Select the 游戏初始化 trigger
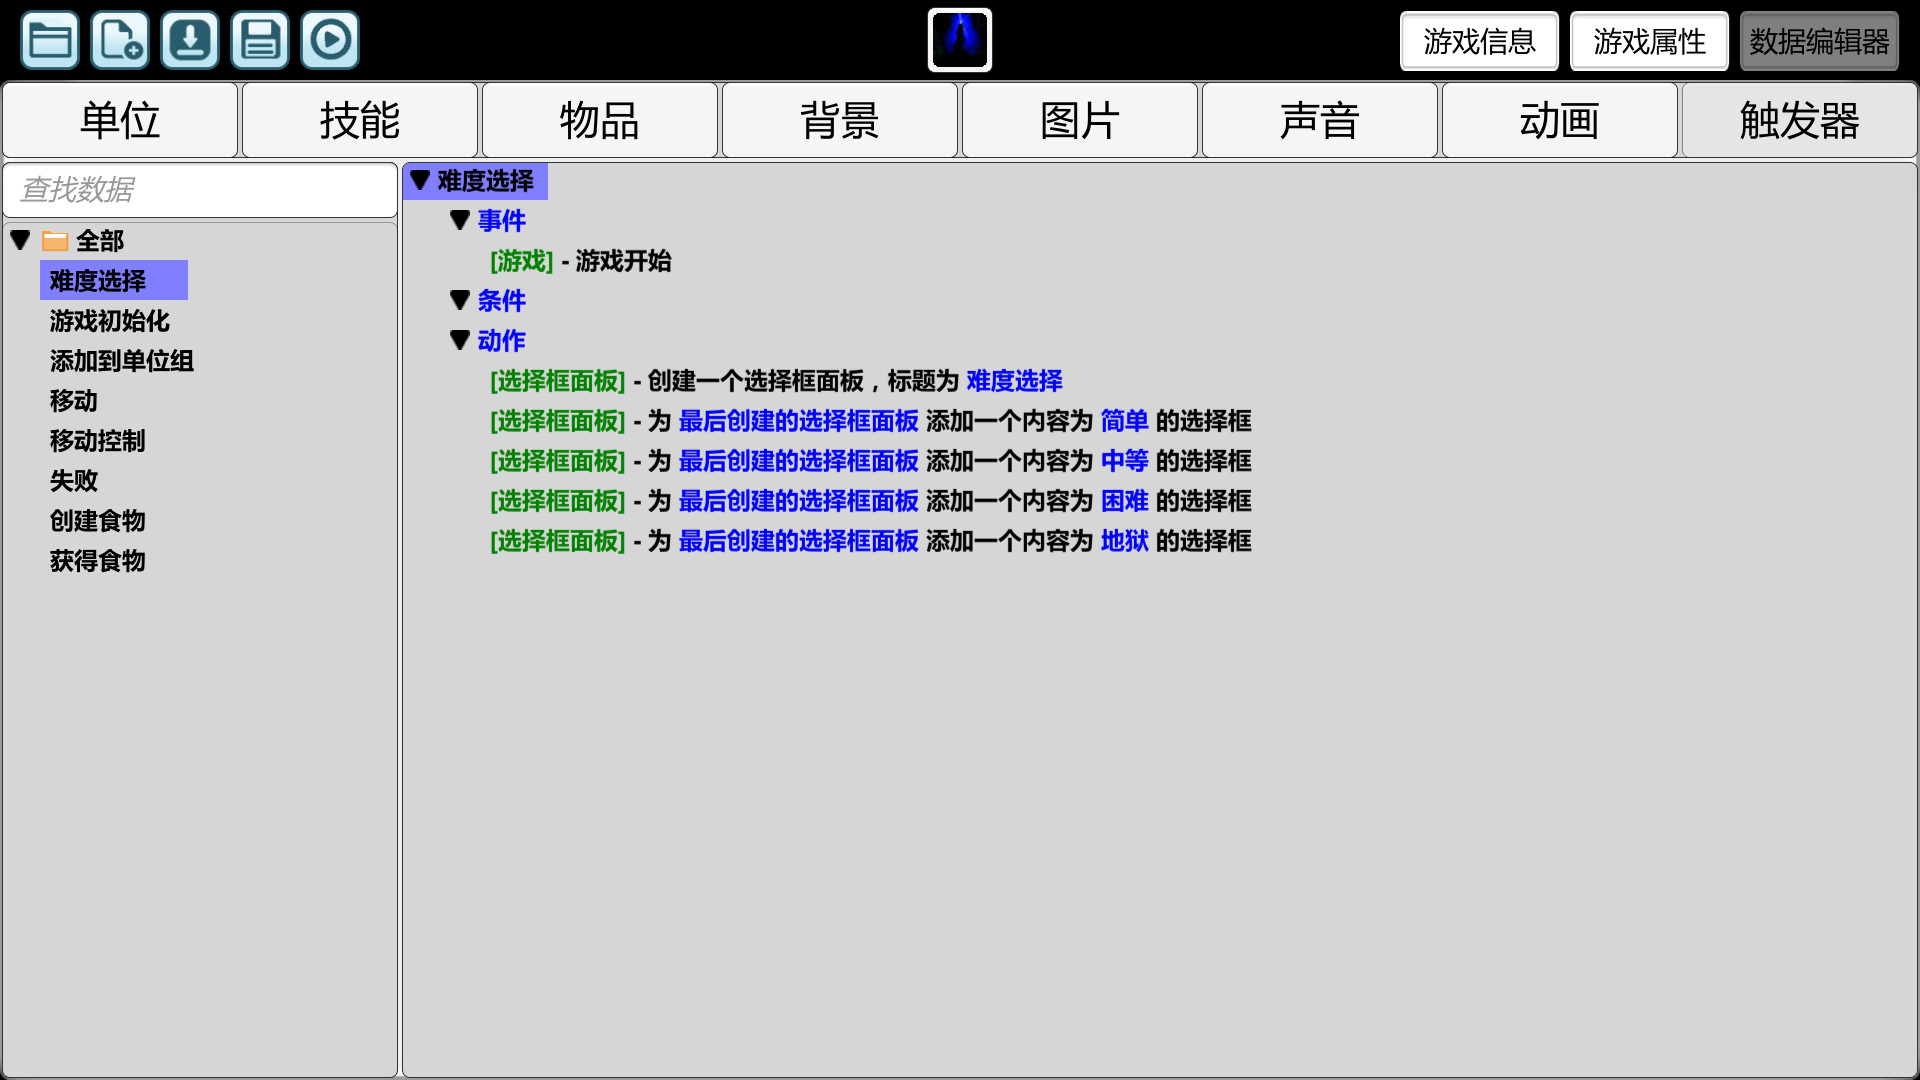Image resolution: width=1920 pixels, height=1080 pixels. (110, 321)
